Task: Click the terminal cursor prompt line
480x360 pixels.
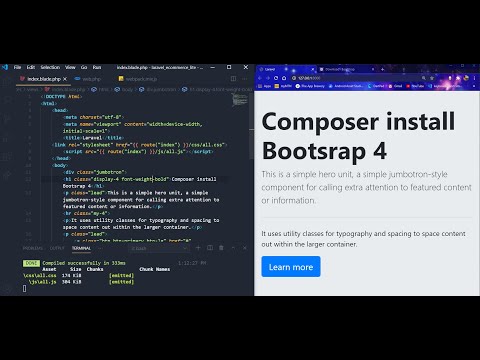Action: coord(24,289)
